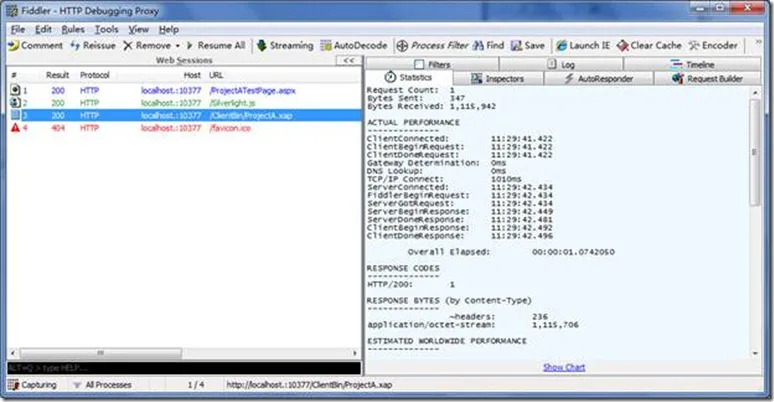Sort sessions by Host column
This screenshot has height=402, width=774.
coord(192,75)
